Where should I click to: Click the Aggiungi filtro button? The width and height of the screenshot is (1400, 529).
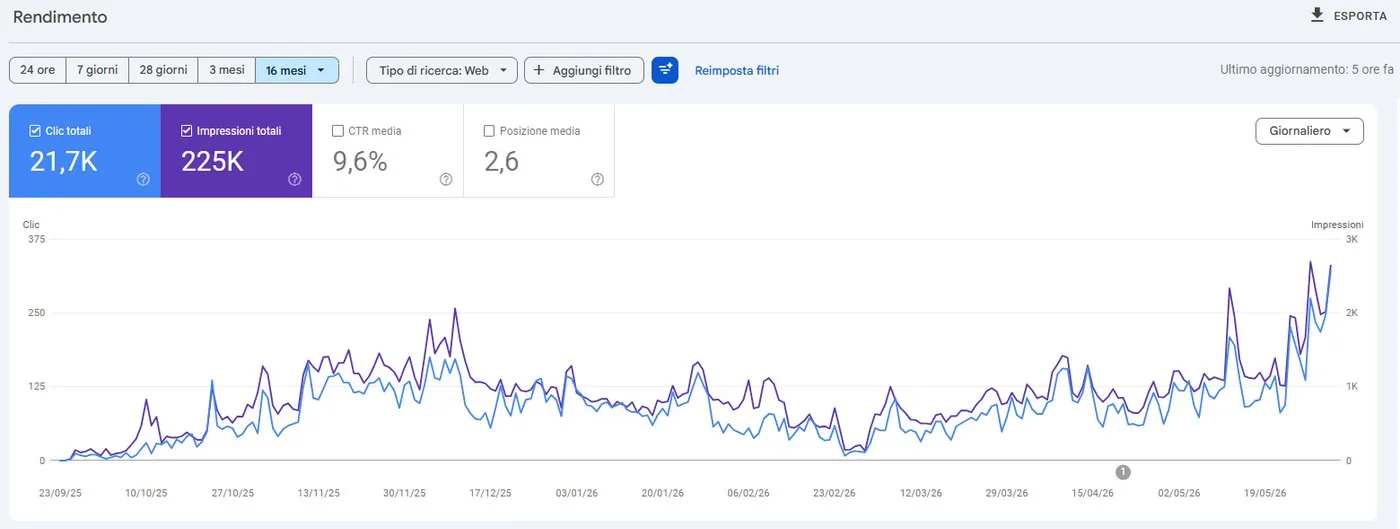[584, 70]
